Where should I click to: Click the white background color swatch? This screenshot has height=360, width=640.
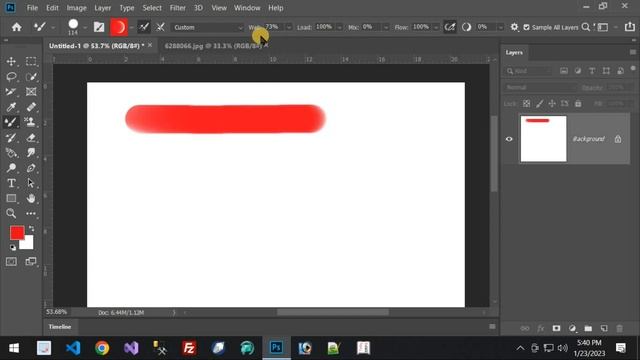28,244
